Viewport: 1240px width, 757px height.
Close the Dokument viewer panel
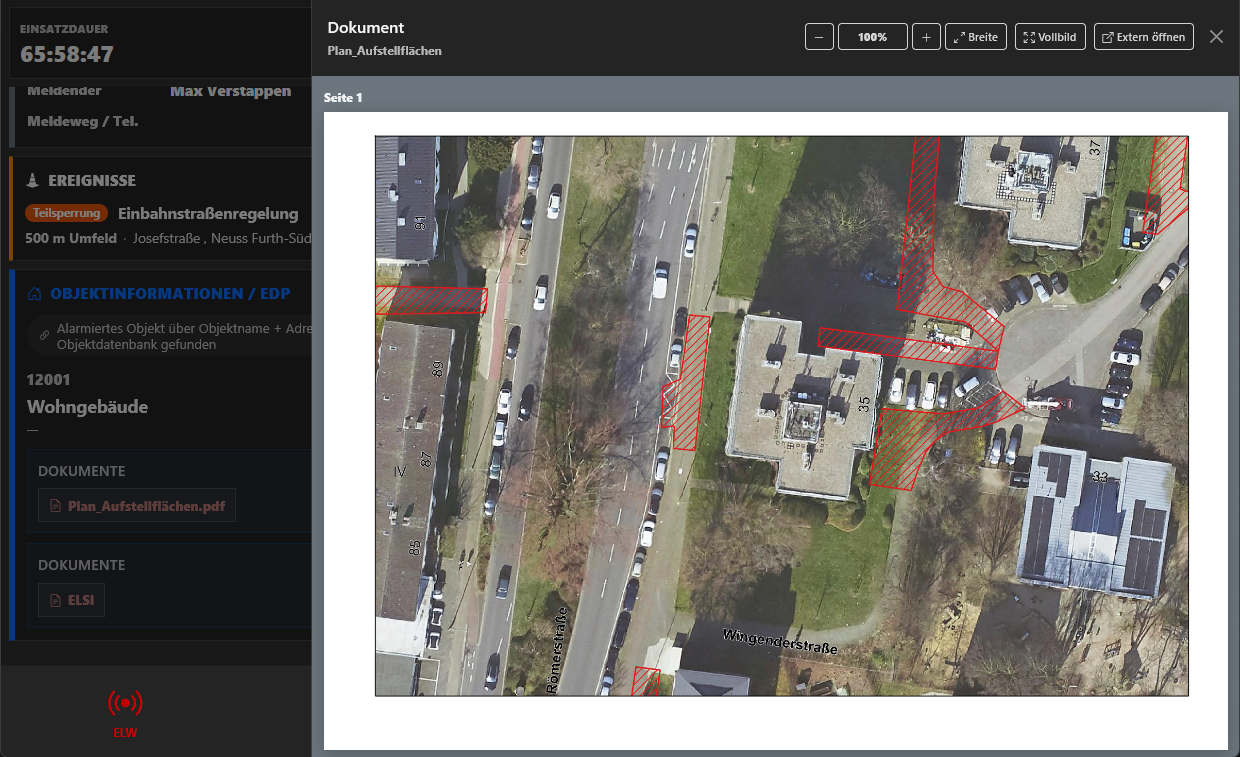1216,37
